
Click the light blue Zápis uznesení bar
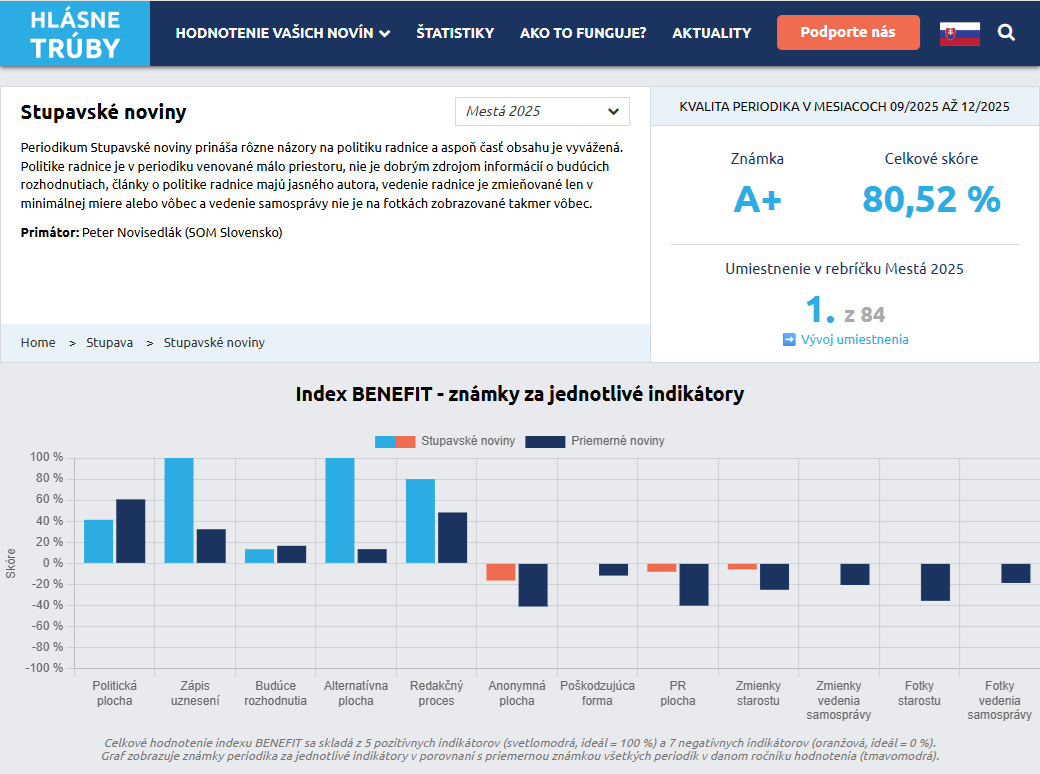[179, 510]
